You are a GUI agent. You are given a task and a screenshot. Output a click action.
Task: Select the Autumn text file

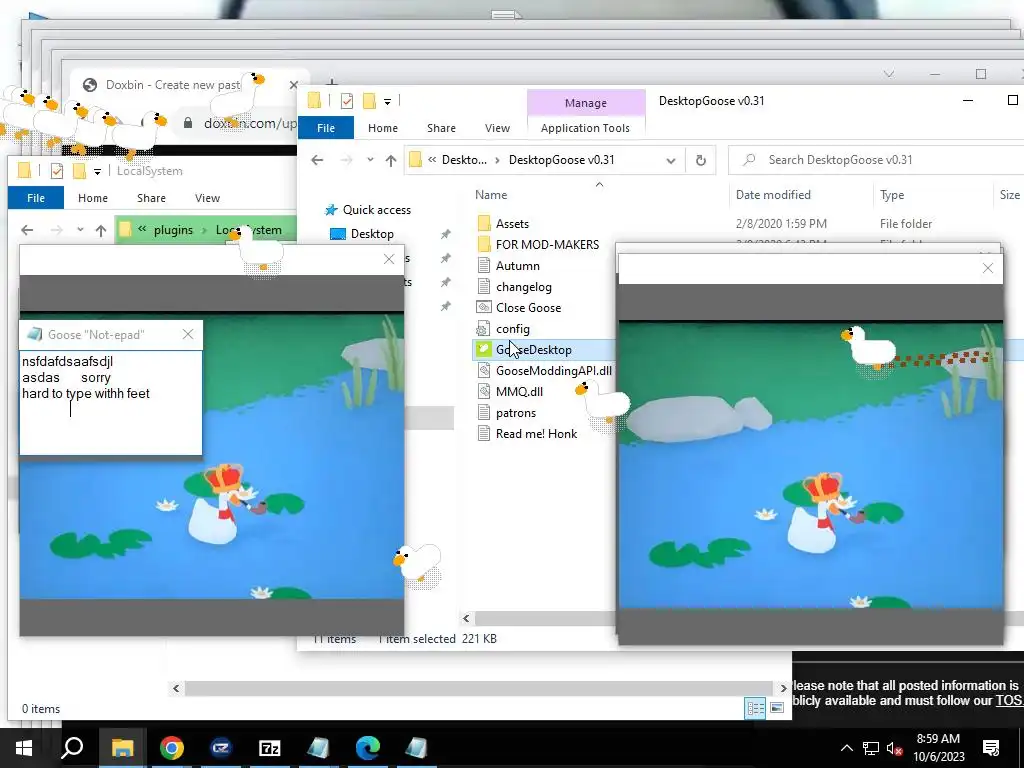coord(517,266)
